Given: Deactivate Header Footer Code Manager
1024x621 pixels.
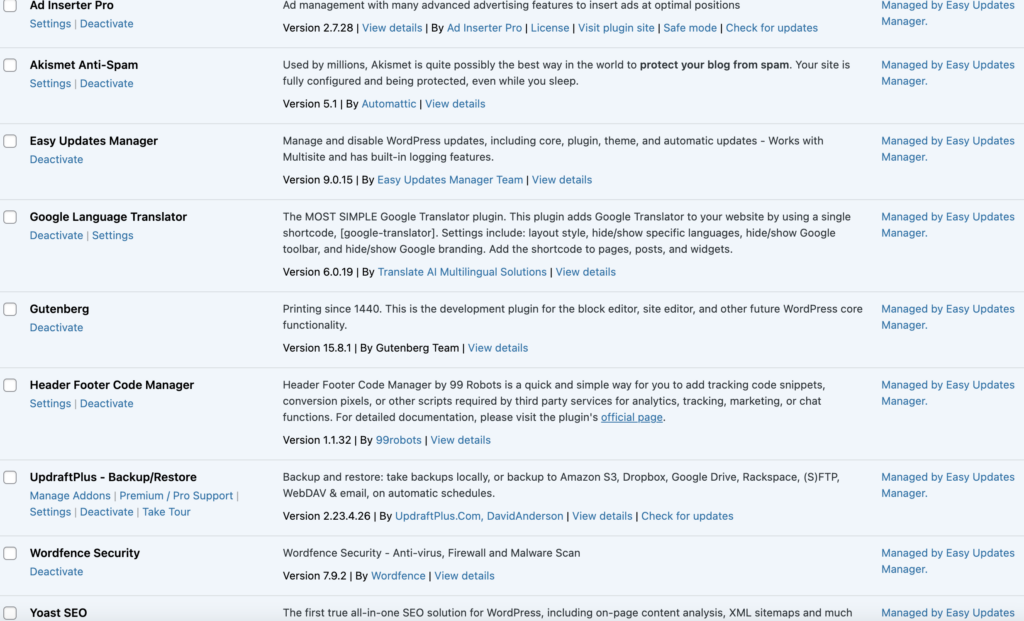Looking at the screenshot, I should [106, 404].
